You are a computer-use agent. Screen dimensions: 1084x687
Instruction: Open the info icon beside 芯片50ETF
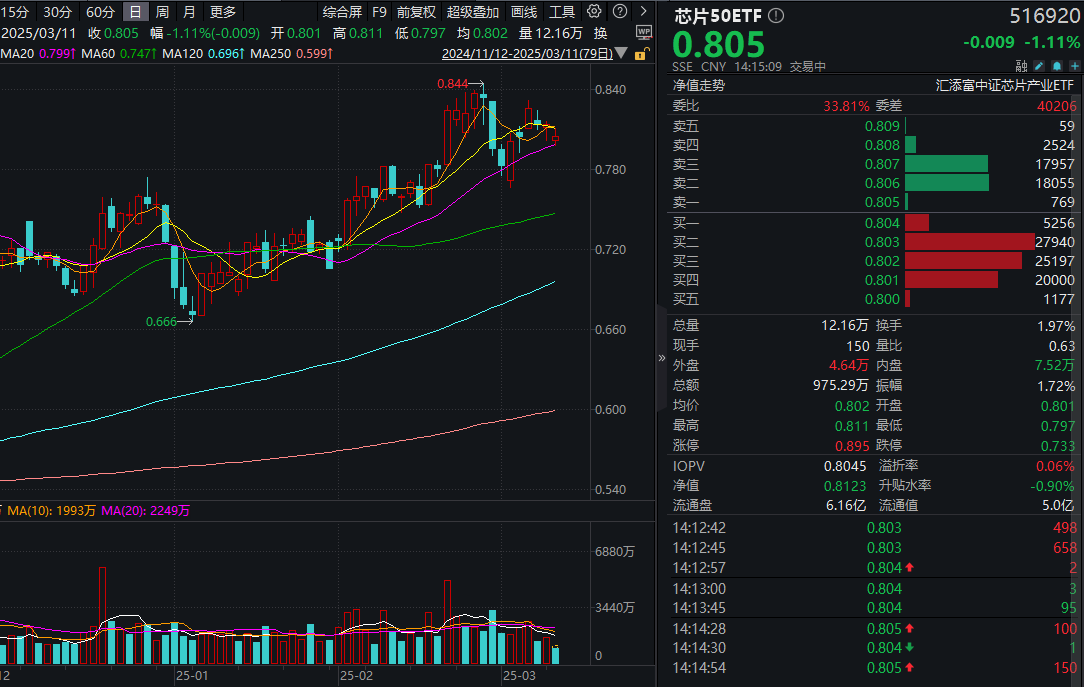pyautogui.click(x=775, y=15)
